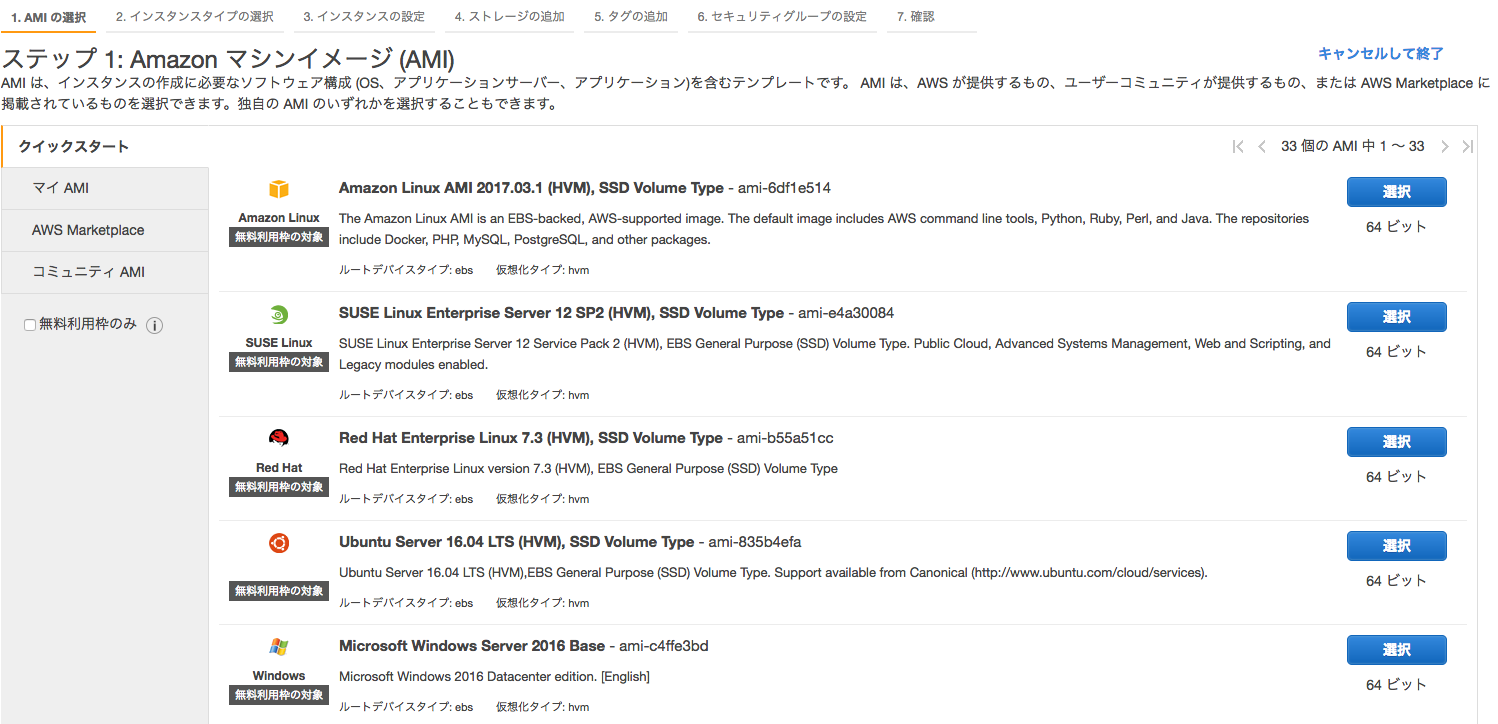Click 64 ビット label for Windows Server

coord(1396,685)
